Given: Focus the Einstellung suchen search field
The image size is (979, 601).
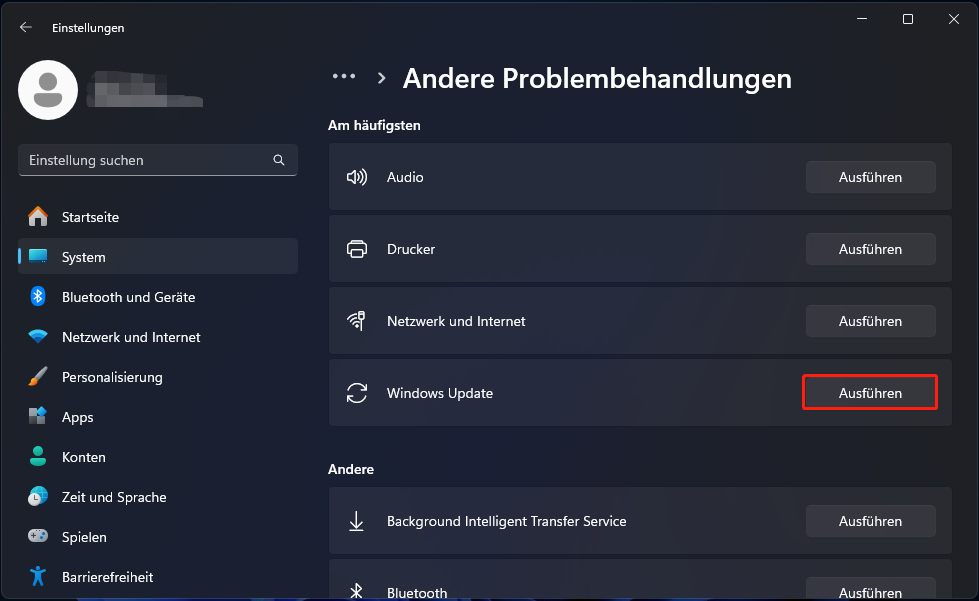Looking at the screenshot, I should [158, 160].
